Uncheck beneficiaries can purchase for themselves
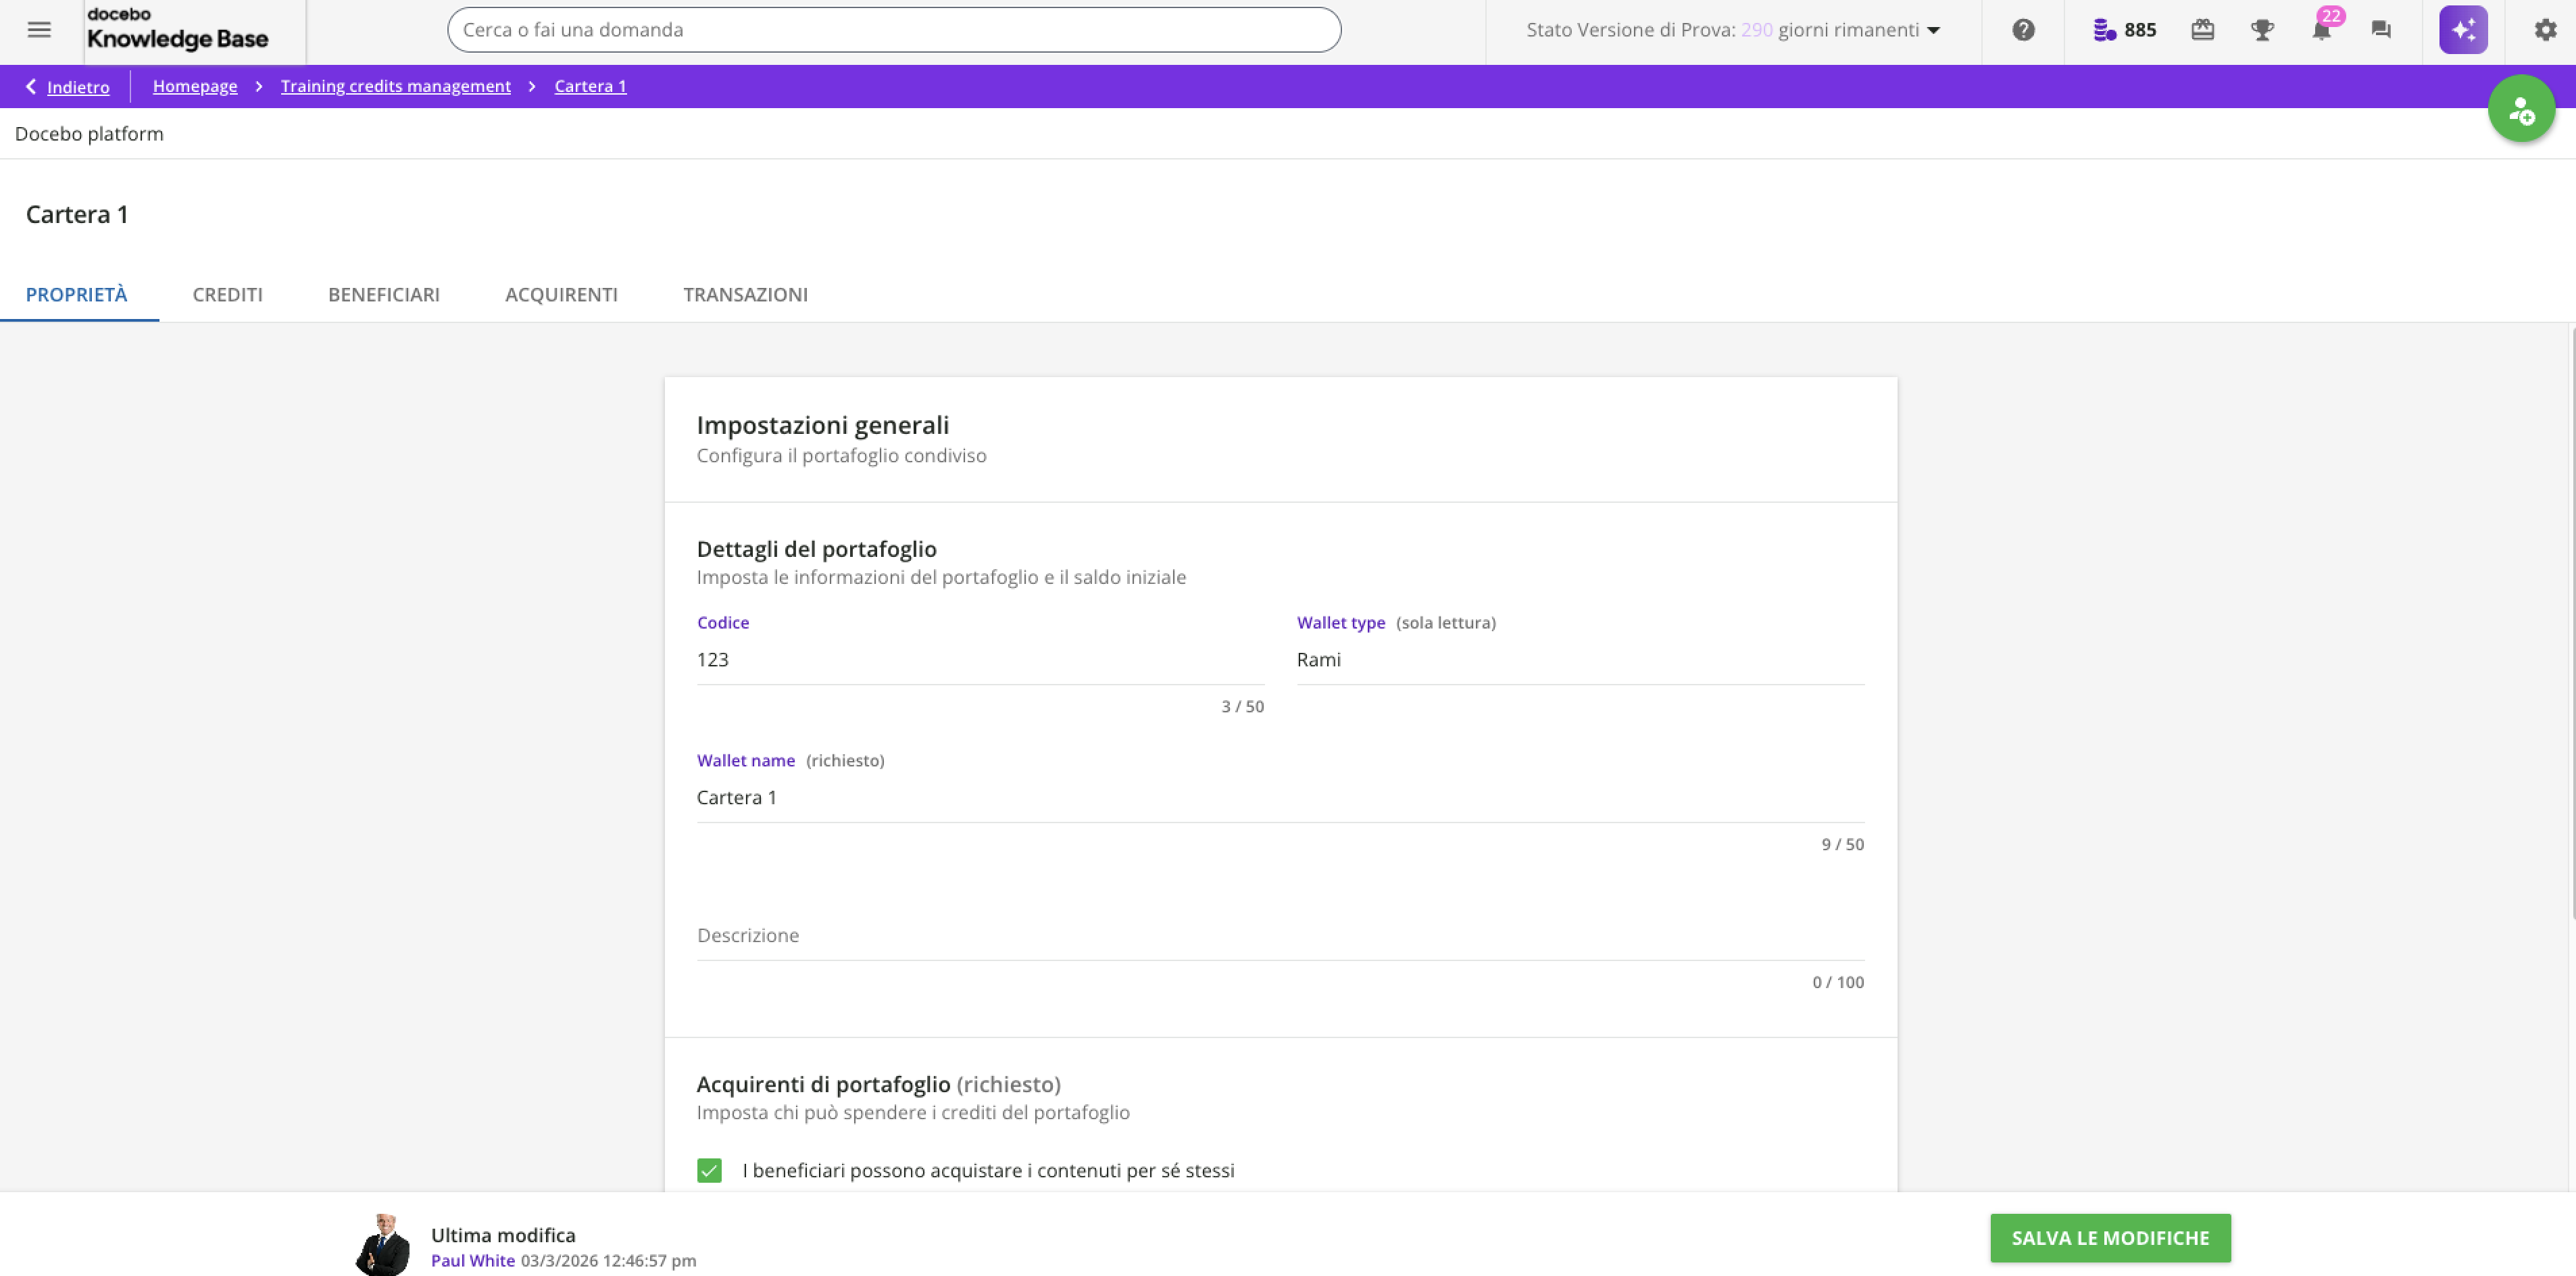 click(x=709, y=1170)
